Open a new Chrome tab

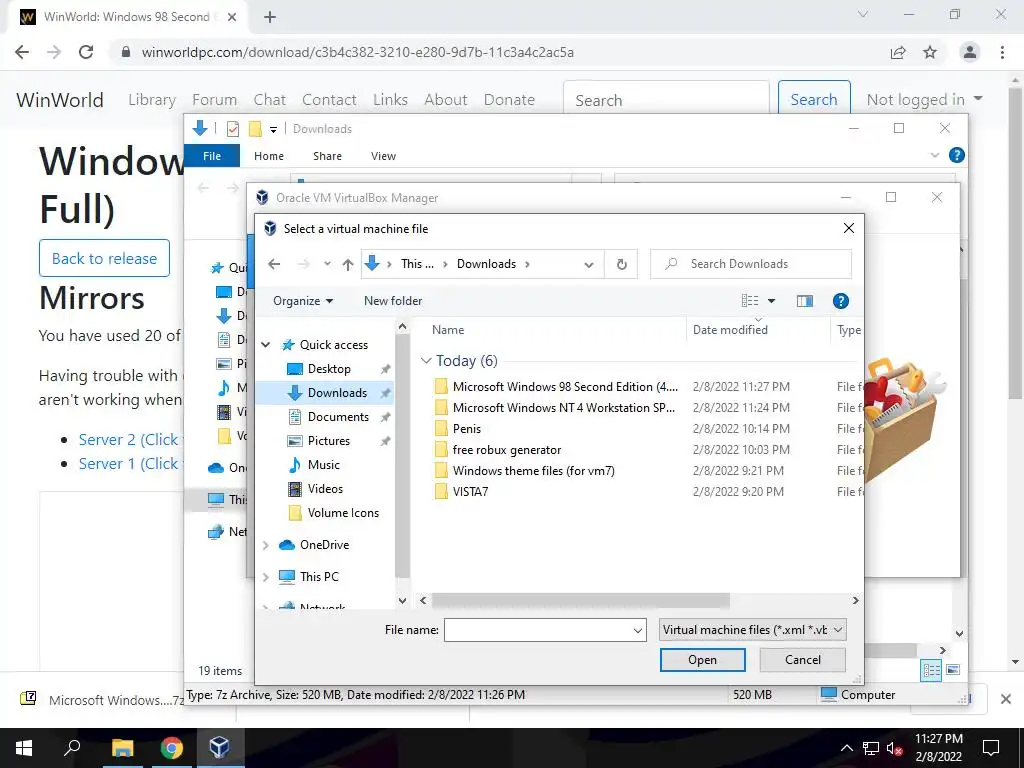270,17
